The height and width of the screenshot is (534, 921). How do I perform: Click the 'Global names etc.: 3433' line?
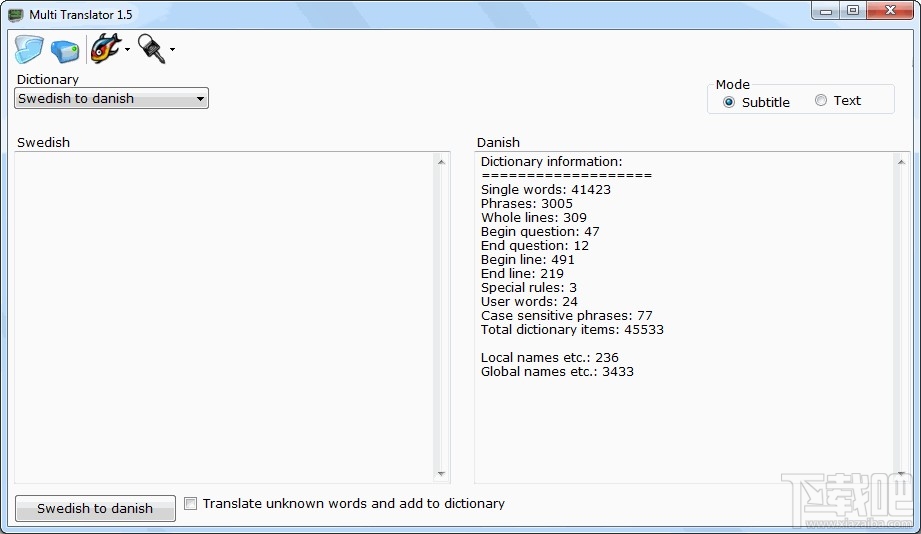point(557,372)
